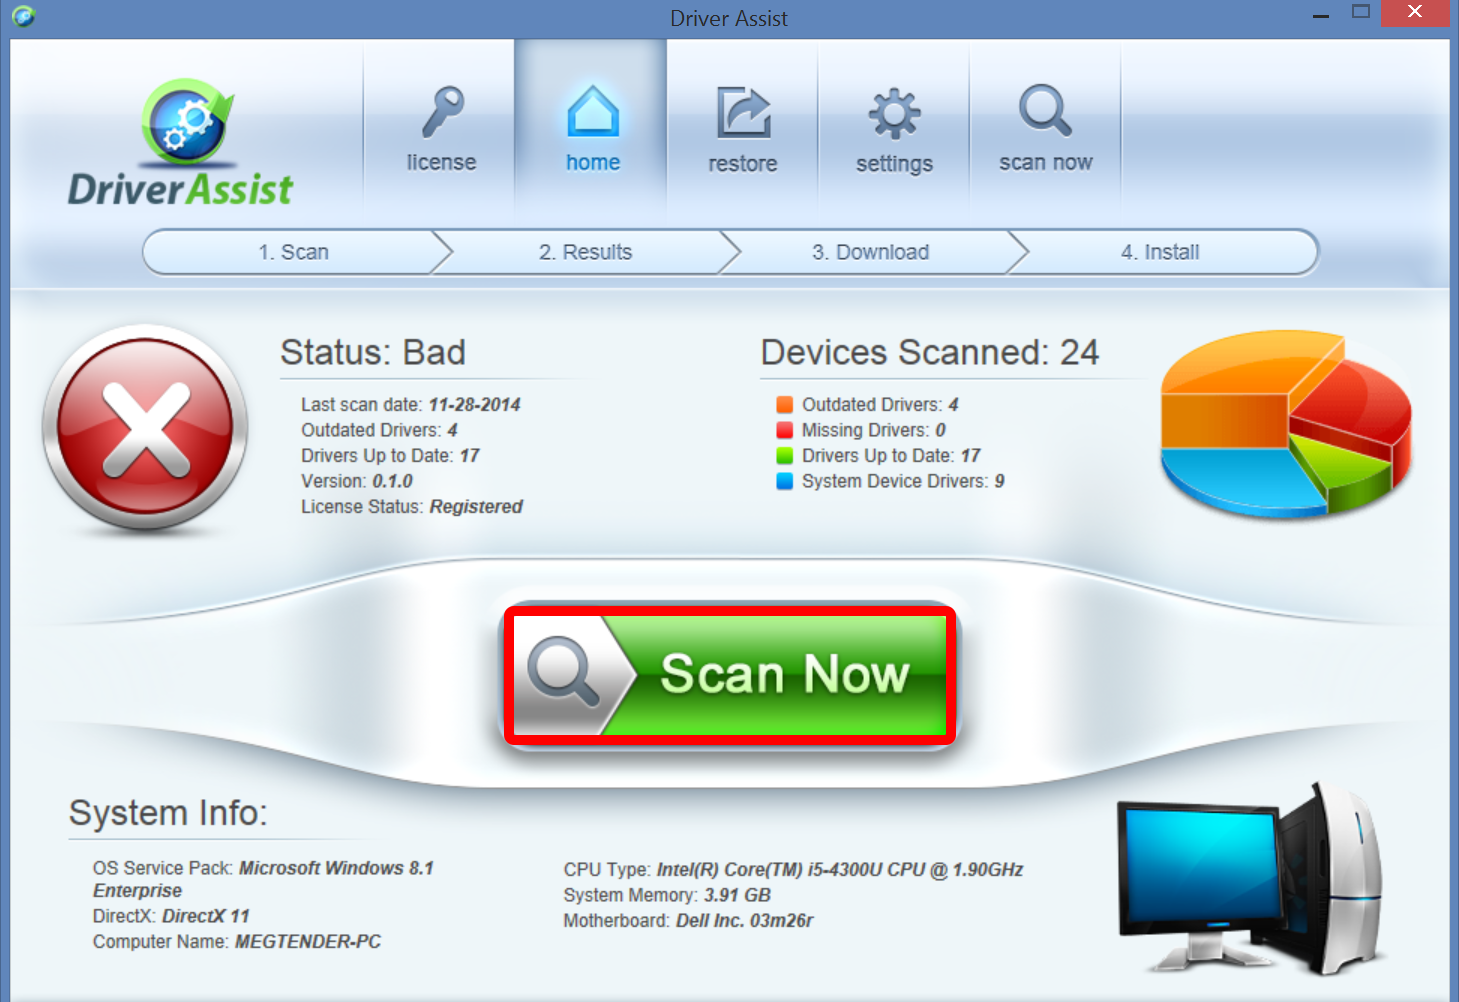The width and height of the screenshot is (1459, 1002).
Task: Click 'Missing Drivers: 0' legend text
Action: coord(874,430)
